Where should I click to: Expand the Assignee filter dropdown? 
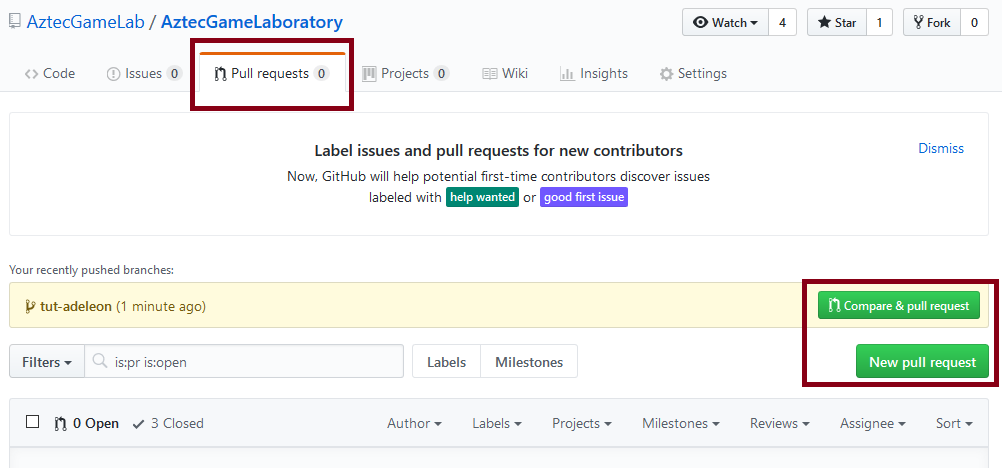pyautogui.click(x=873, y=423)
